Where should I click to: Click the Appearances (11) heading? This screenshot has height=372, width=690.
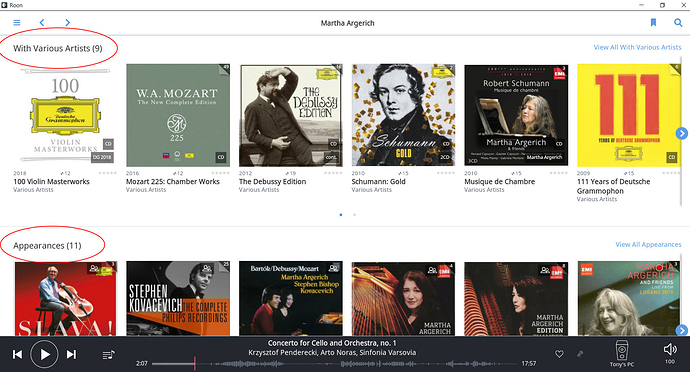(47, 246)
